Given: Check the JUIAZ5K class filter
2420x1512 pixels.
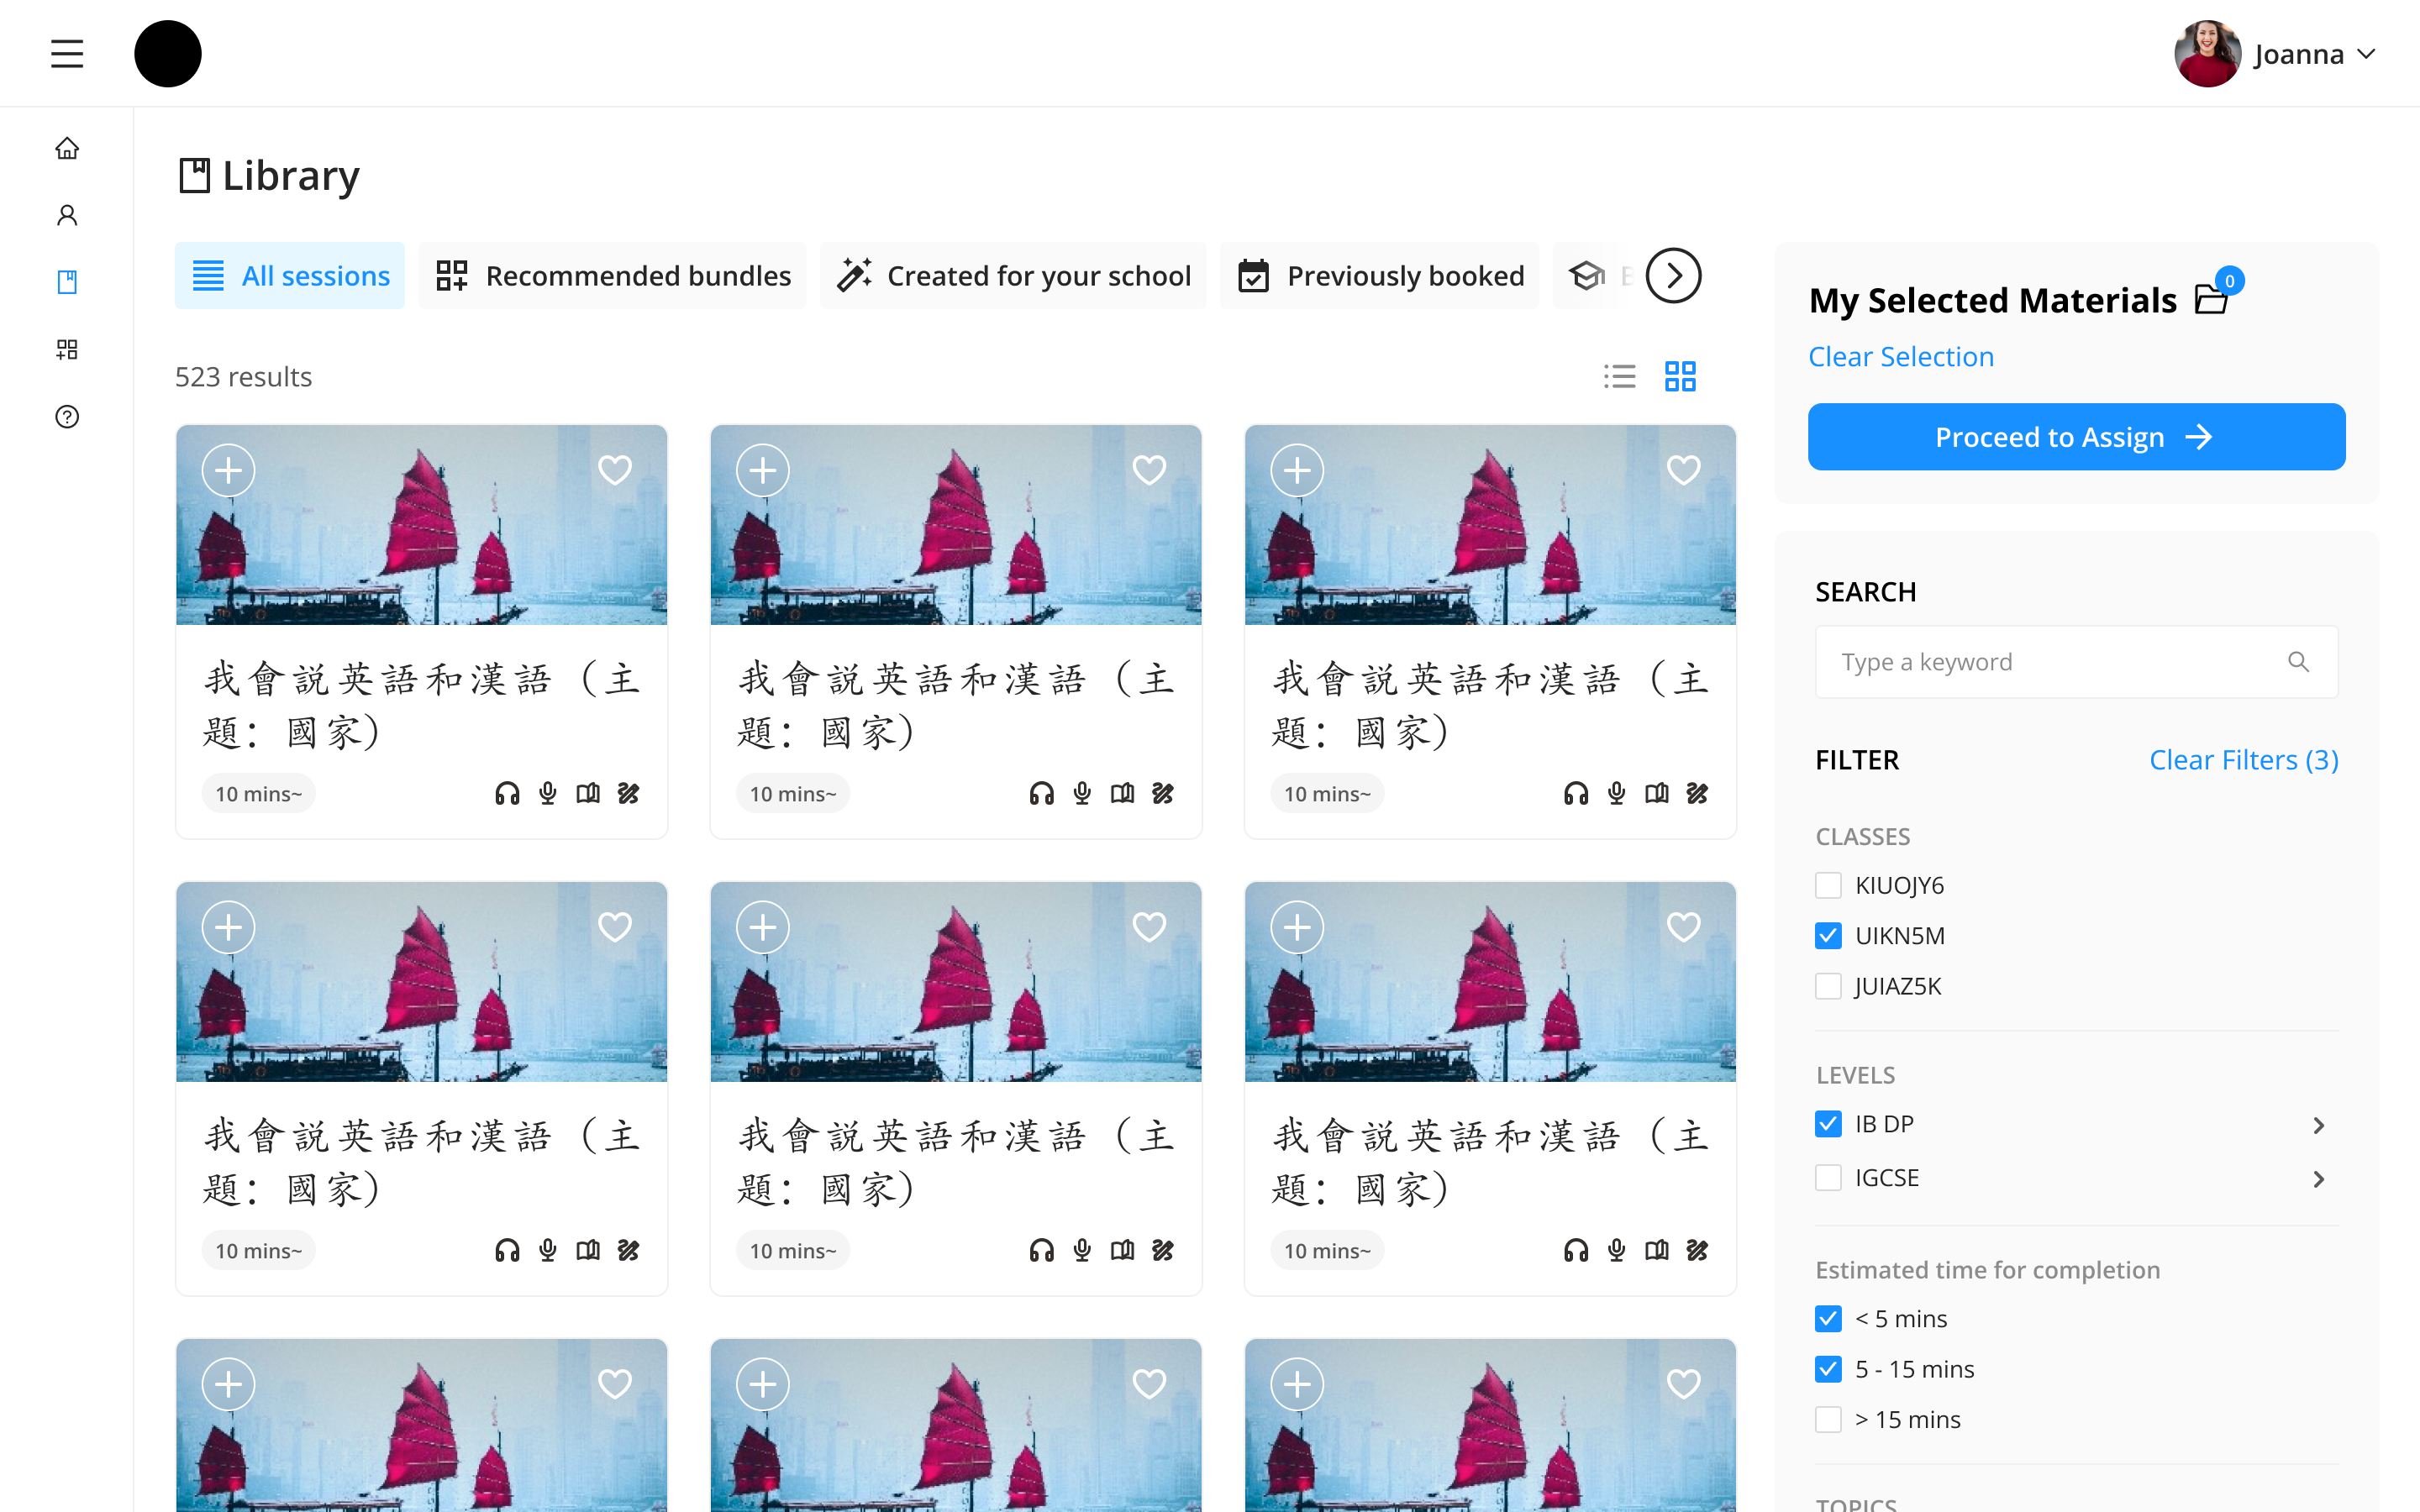Looking at the screenshot, I should (1828, 986).
